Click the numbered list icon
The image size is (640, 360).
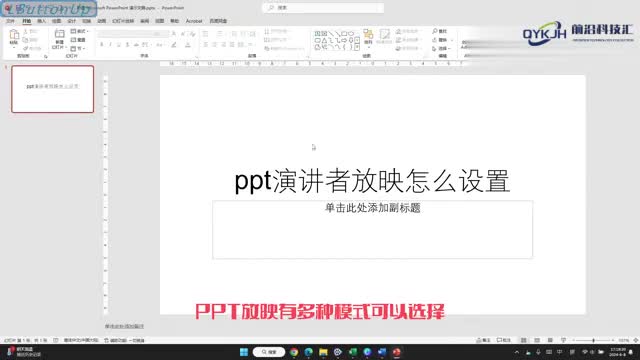(x=220, y=34)
